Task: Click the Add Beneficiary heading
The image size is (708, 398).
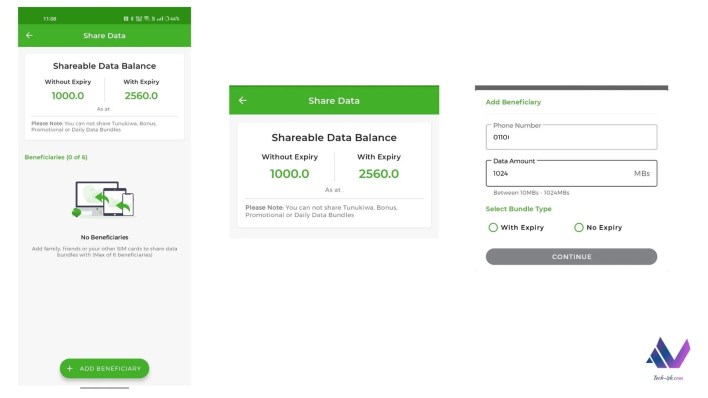Action: coord(513,102)
